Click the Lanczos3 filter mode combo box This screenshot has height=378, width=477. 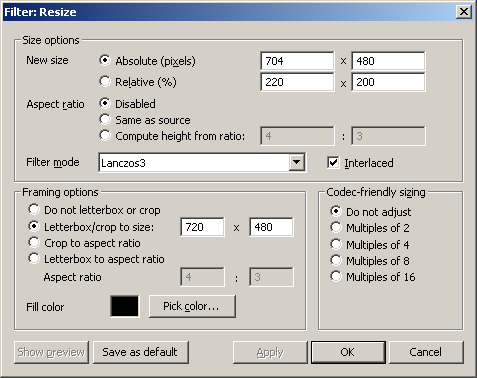(202, 163)
